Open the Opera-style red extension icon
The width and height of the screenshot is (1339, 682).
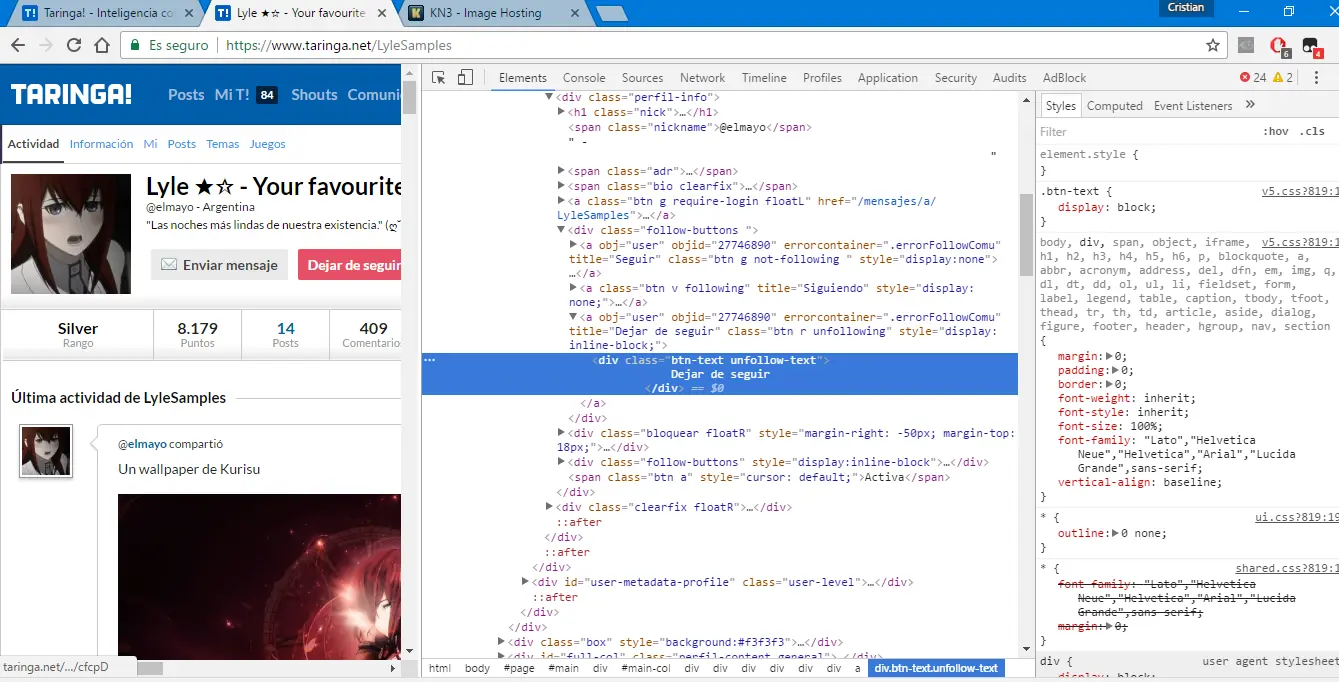pyautogui.click(x=1278, y=46)
